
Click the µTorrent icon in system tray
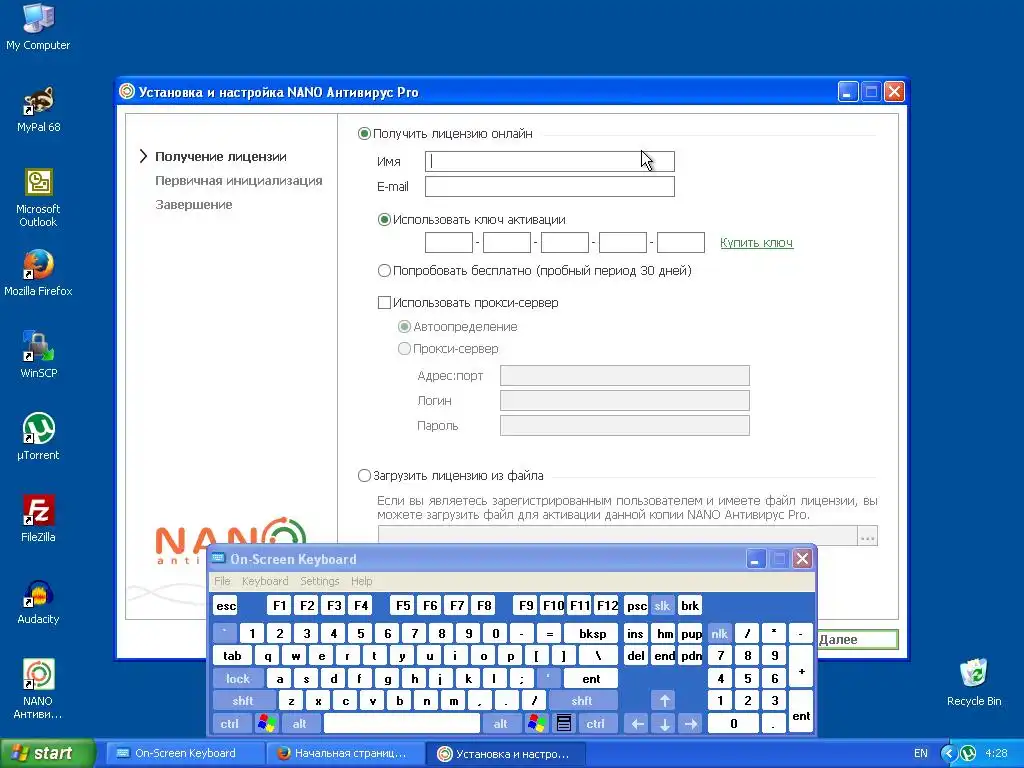pyautogui.click(x=967, y=754)
